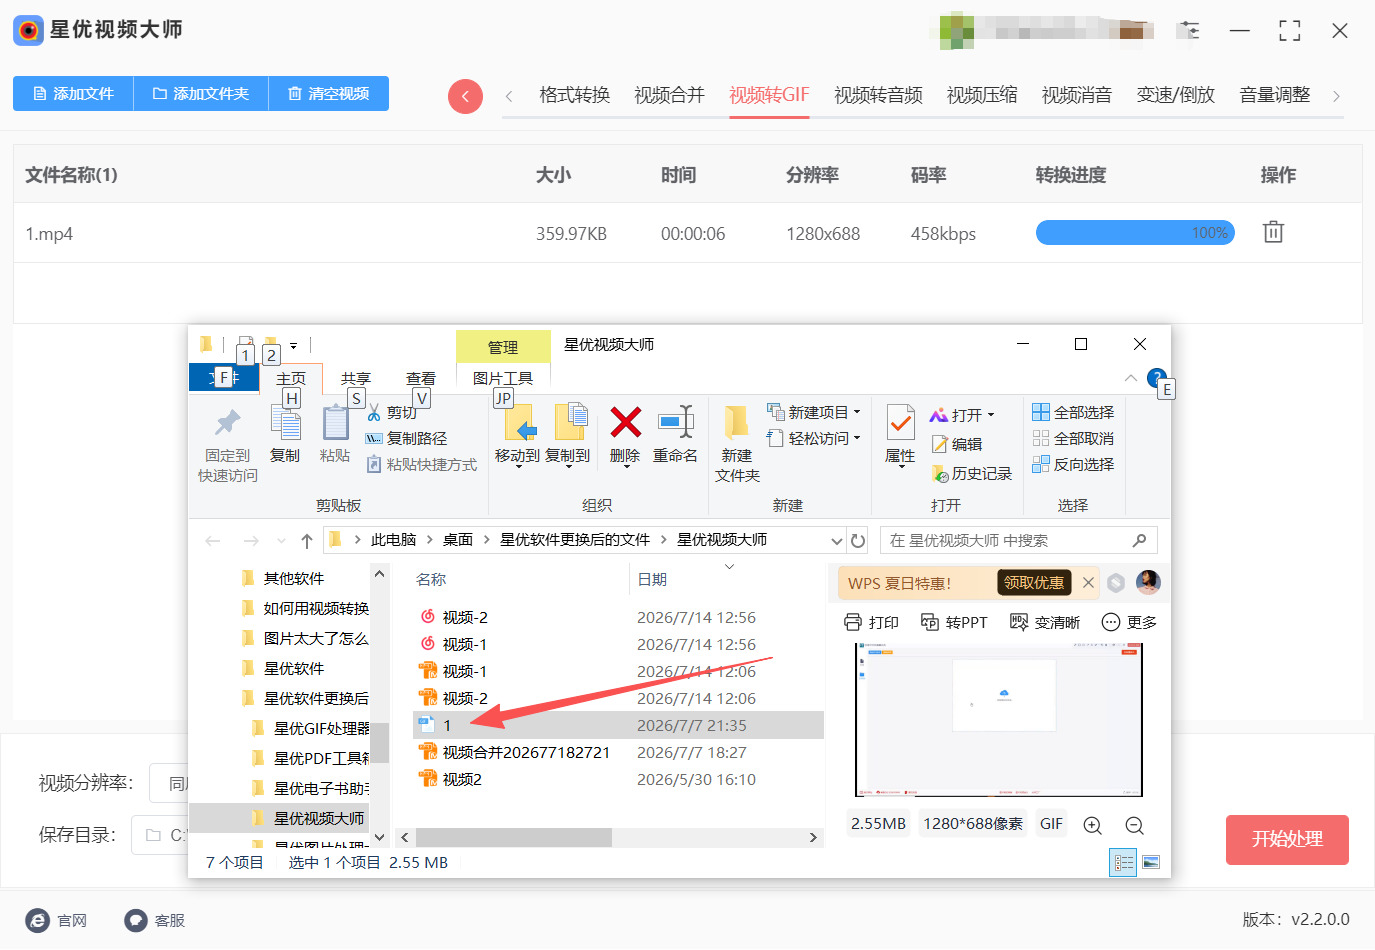Image resolution: width=1375 pixels, height=950 pixels.
Task: Click 历史记录 in the ribbon
Action: [971, 473]
